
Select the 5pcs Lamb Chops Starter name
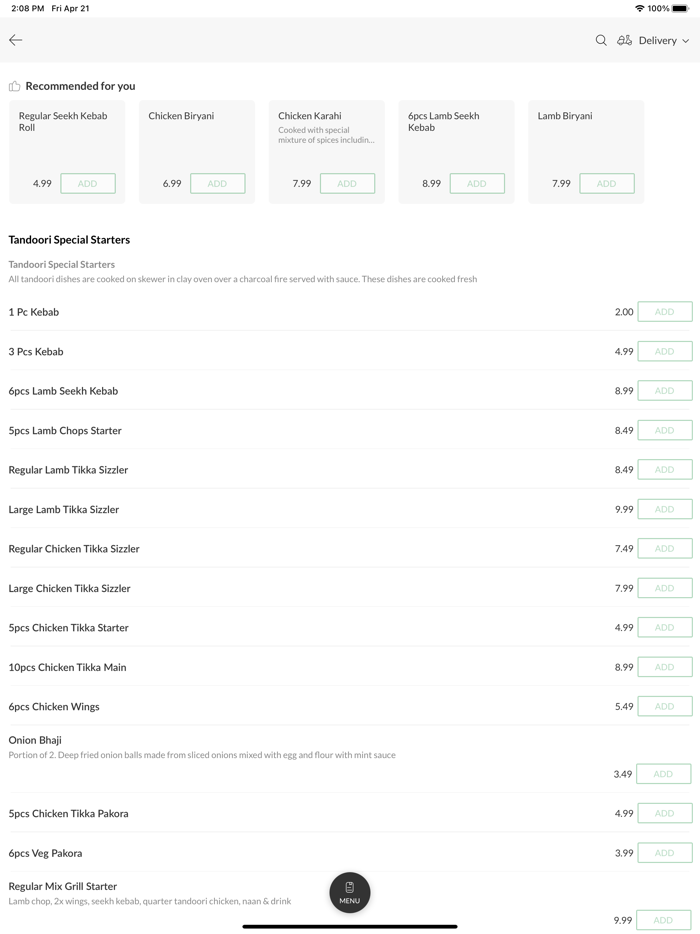point(65,430)
